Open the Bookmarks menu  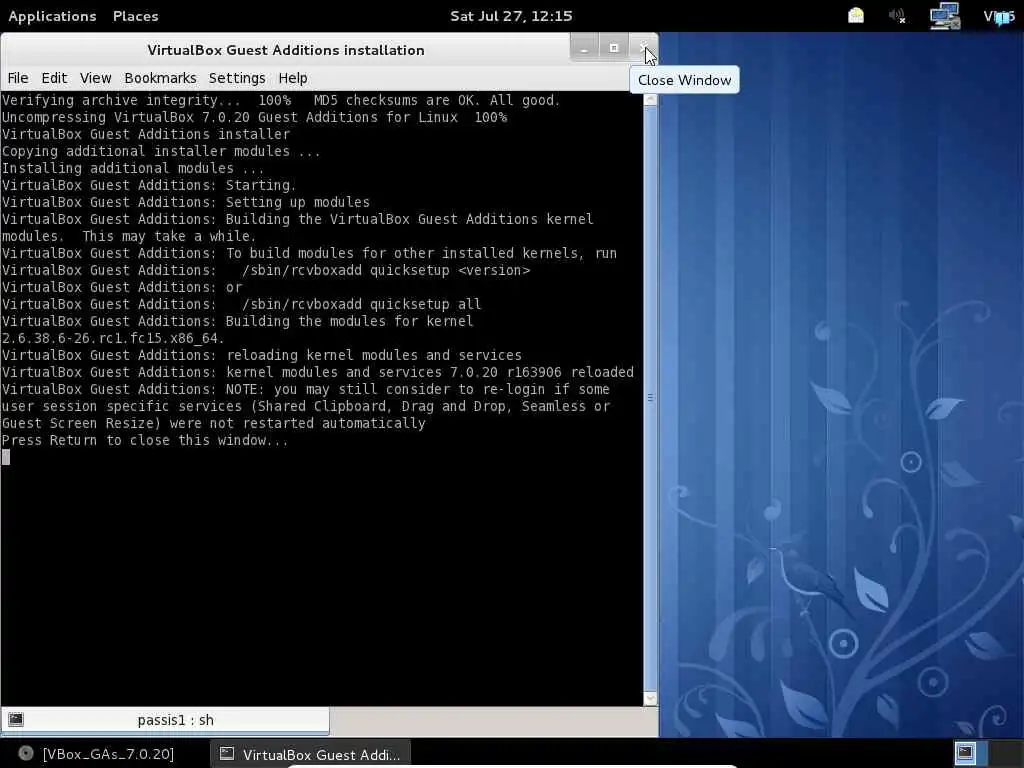tap(160, 78)
